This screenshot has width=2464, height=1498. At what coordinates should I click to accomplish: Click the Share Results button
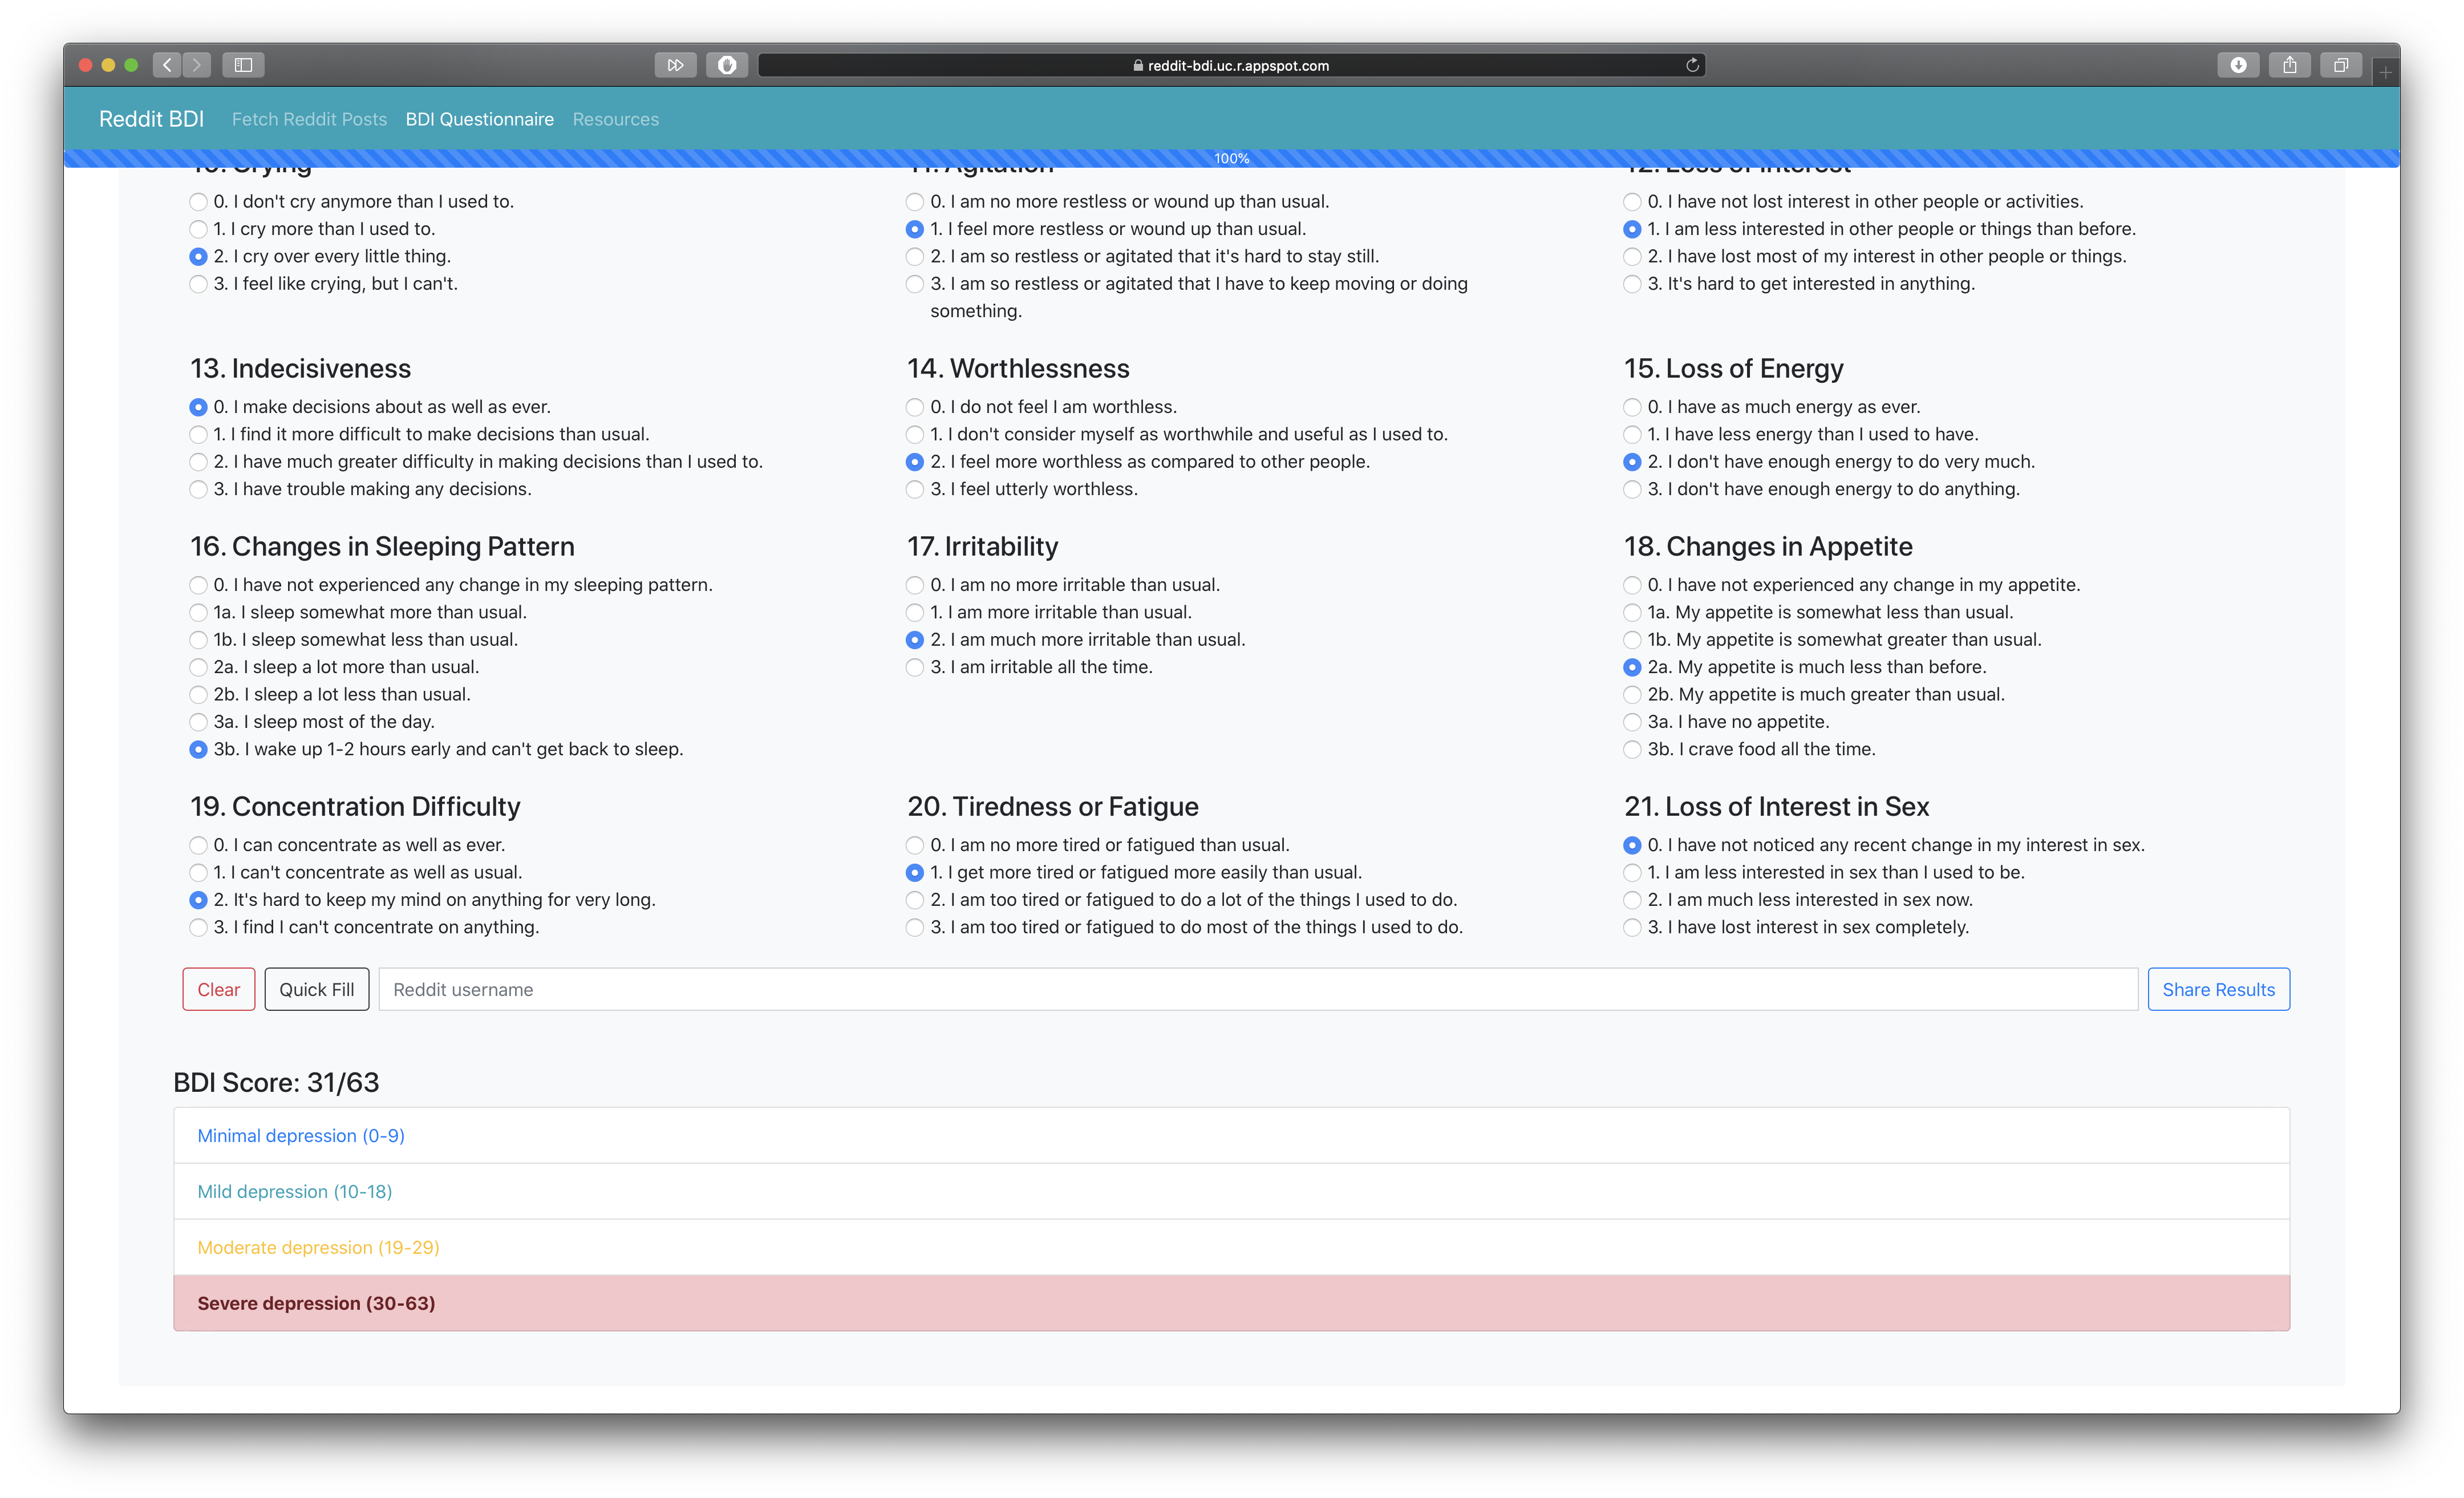pyautogui.click(x=2218, y=989)
